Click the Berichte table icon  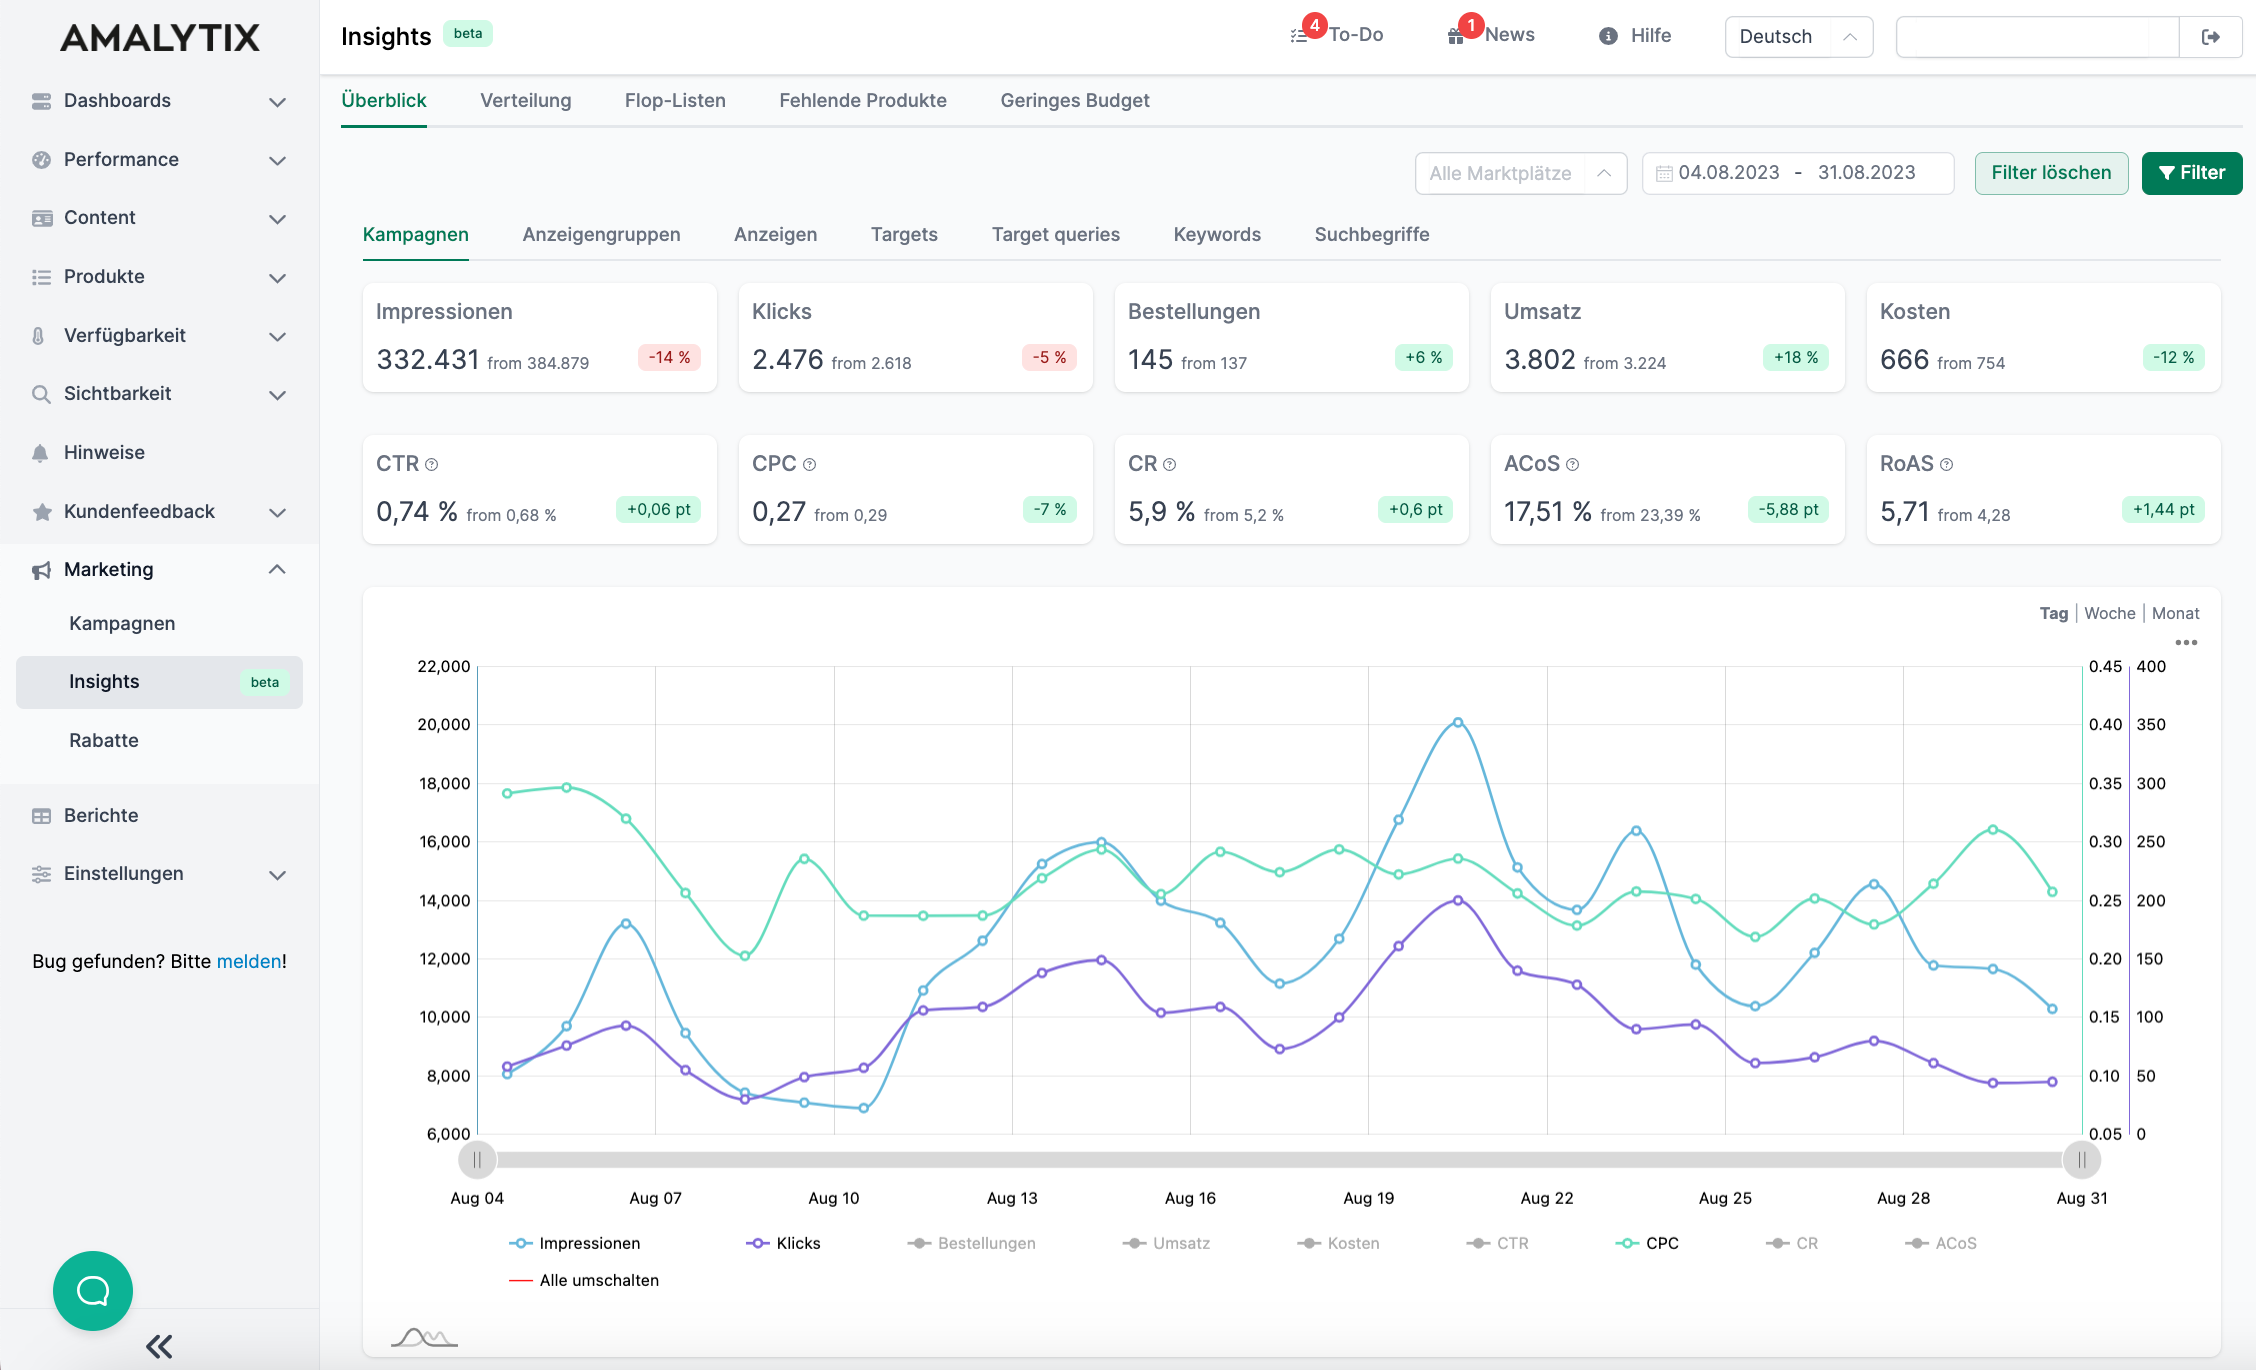coord(41,816)
